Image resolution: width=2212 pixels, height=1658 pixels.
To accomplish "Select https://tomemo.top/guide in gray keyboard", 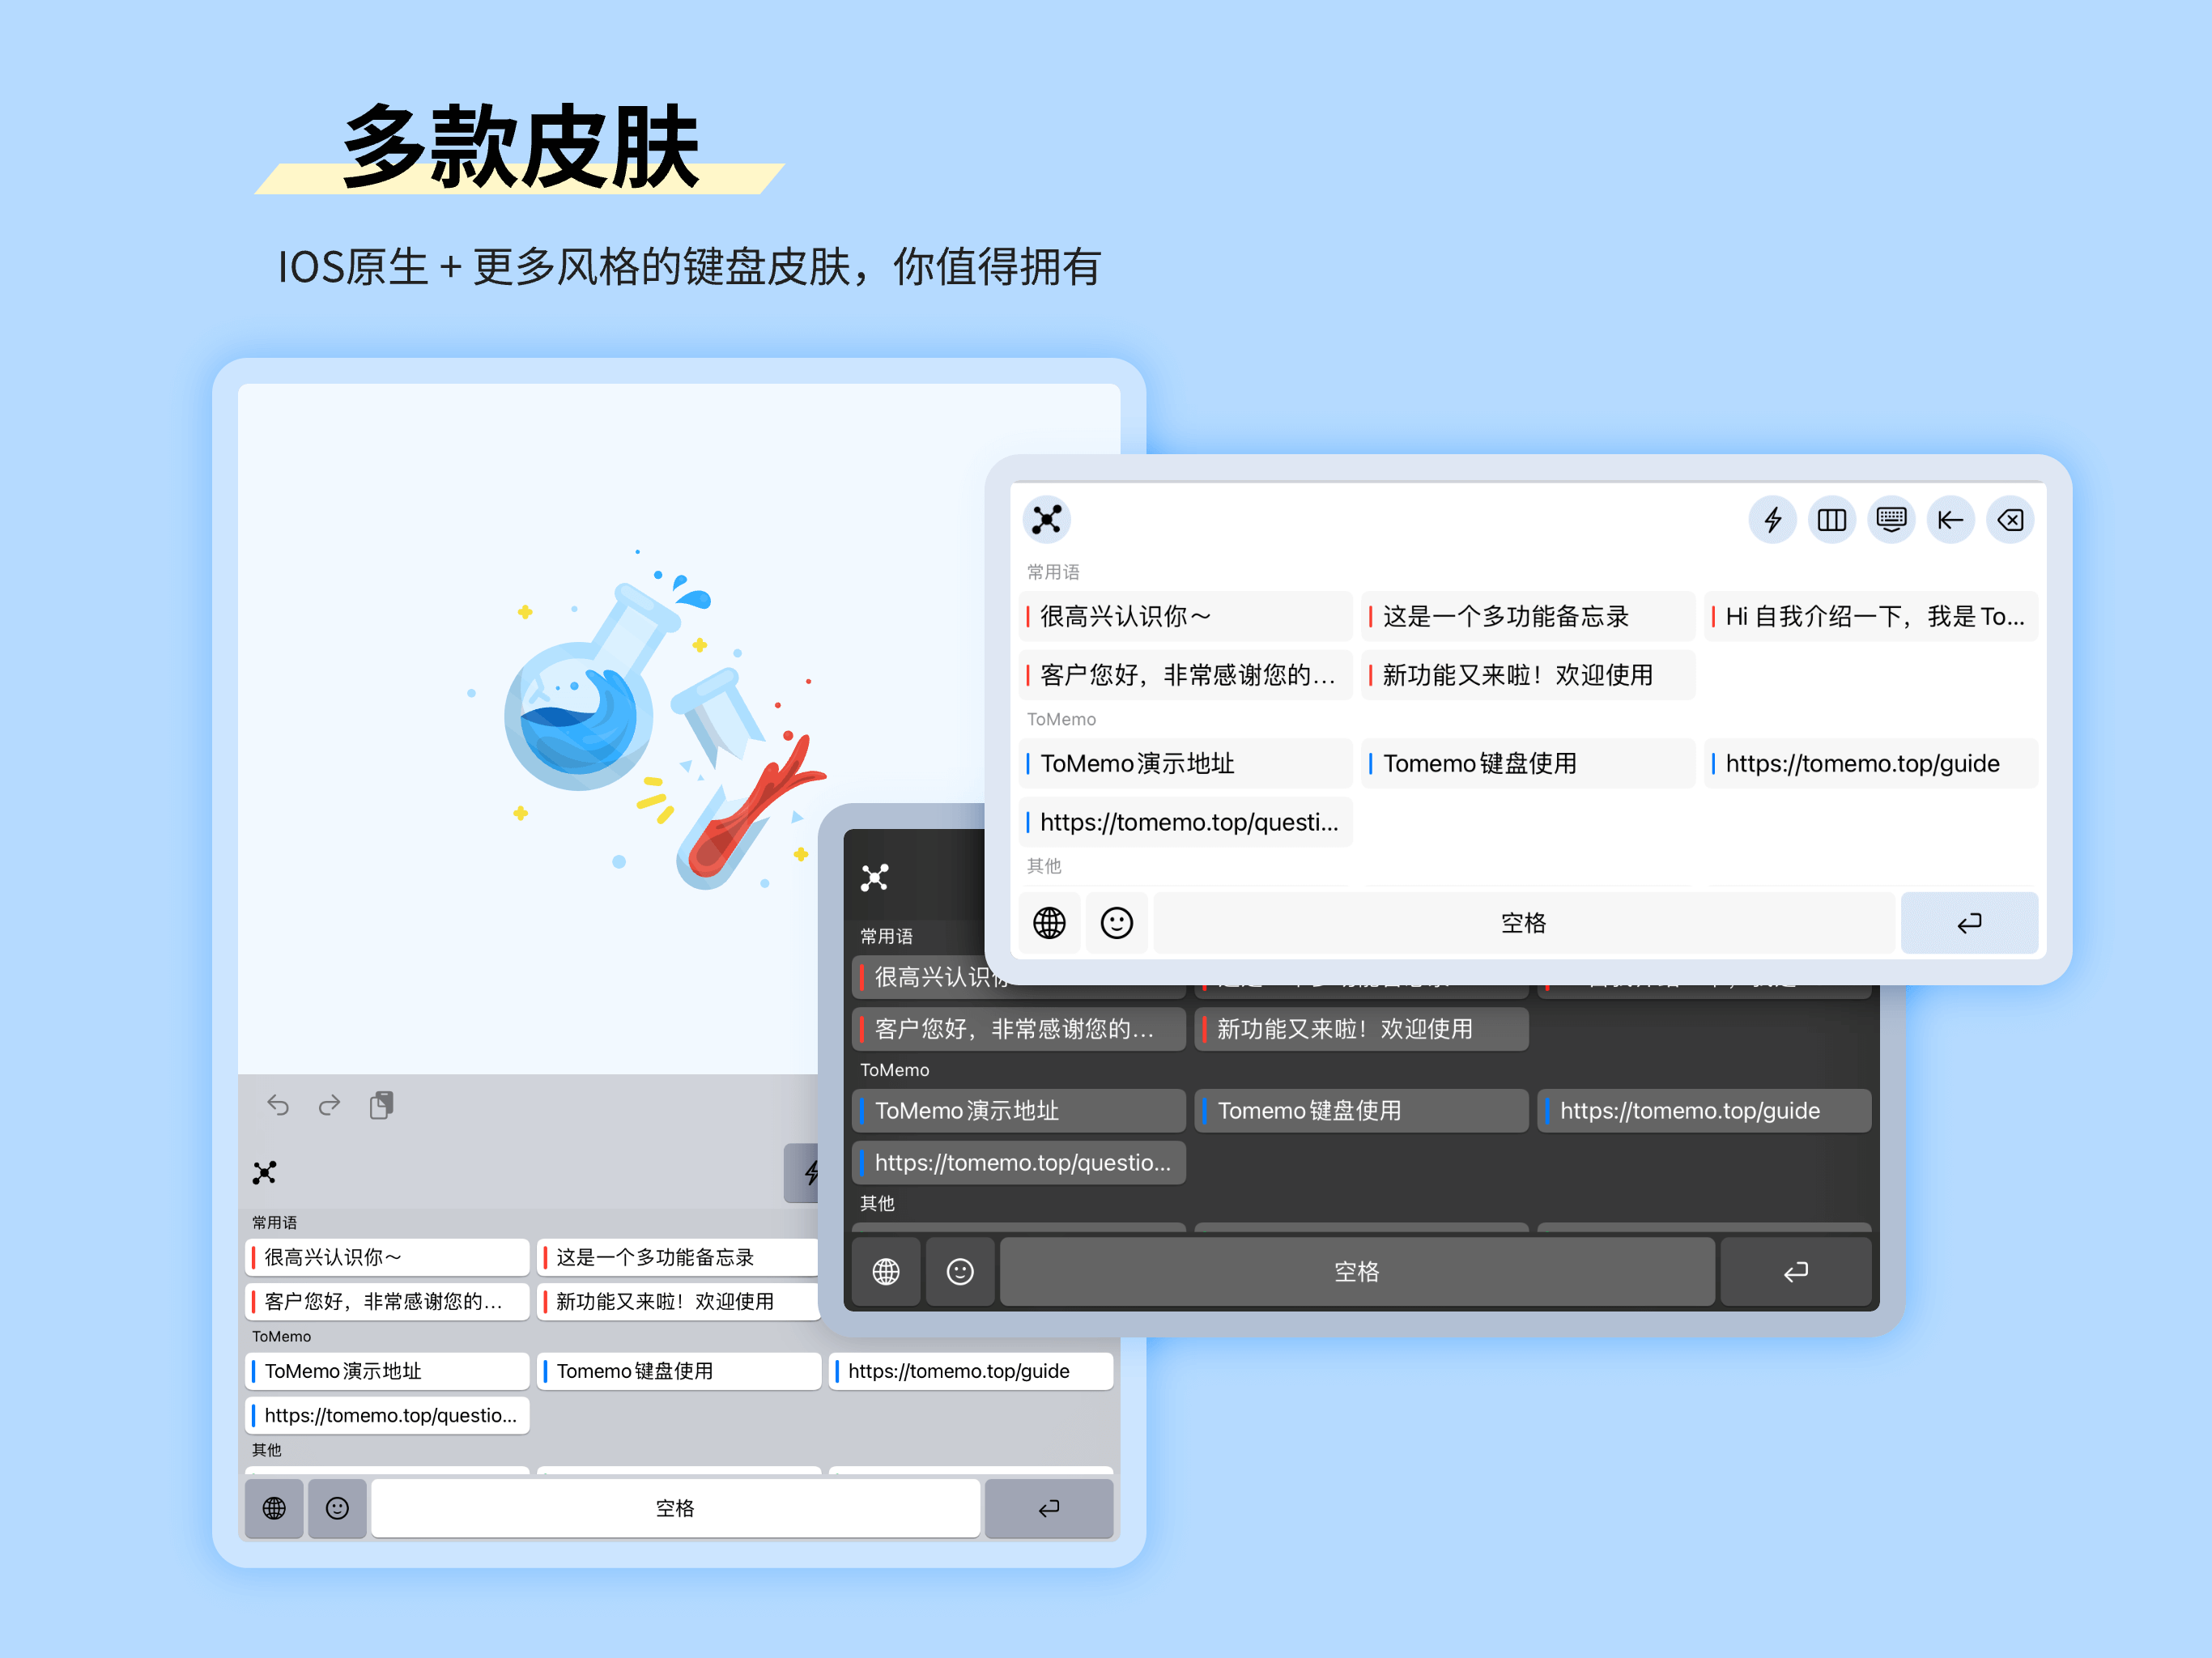I will tap(970, 1371).
